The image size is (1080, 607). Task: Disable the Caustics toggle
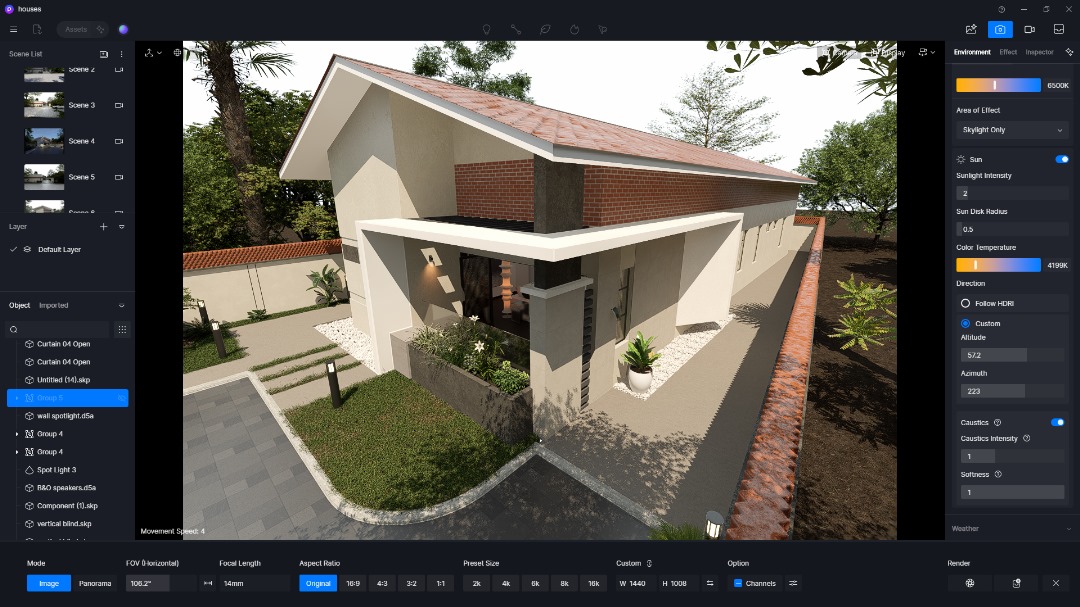1057,422
